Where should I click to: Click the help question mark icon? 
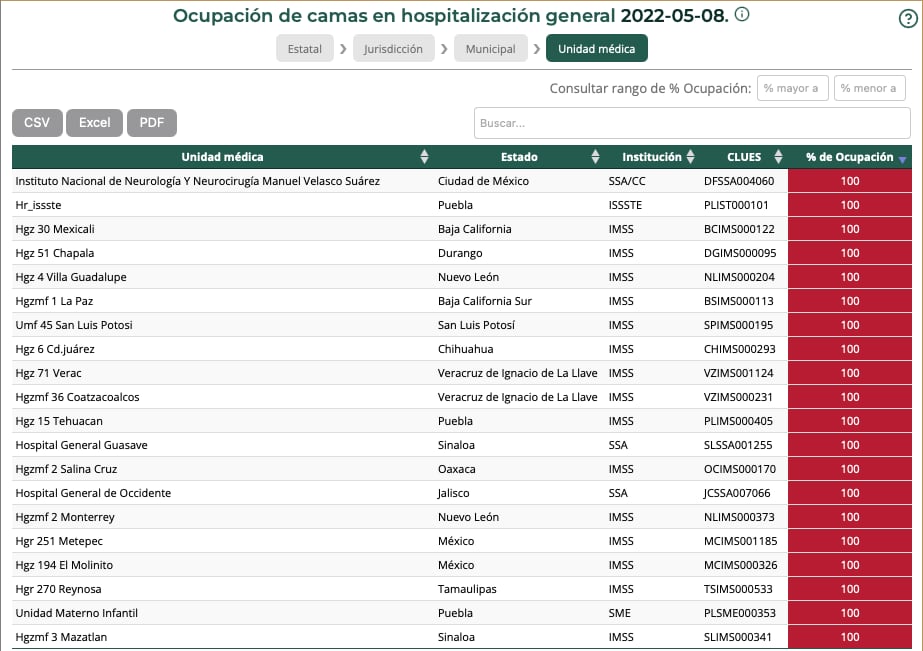point(908,18)
